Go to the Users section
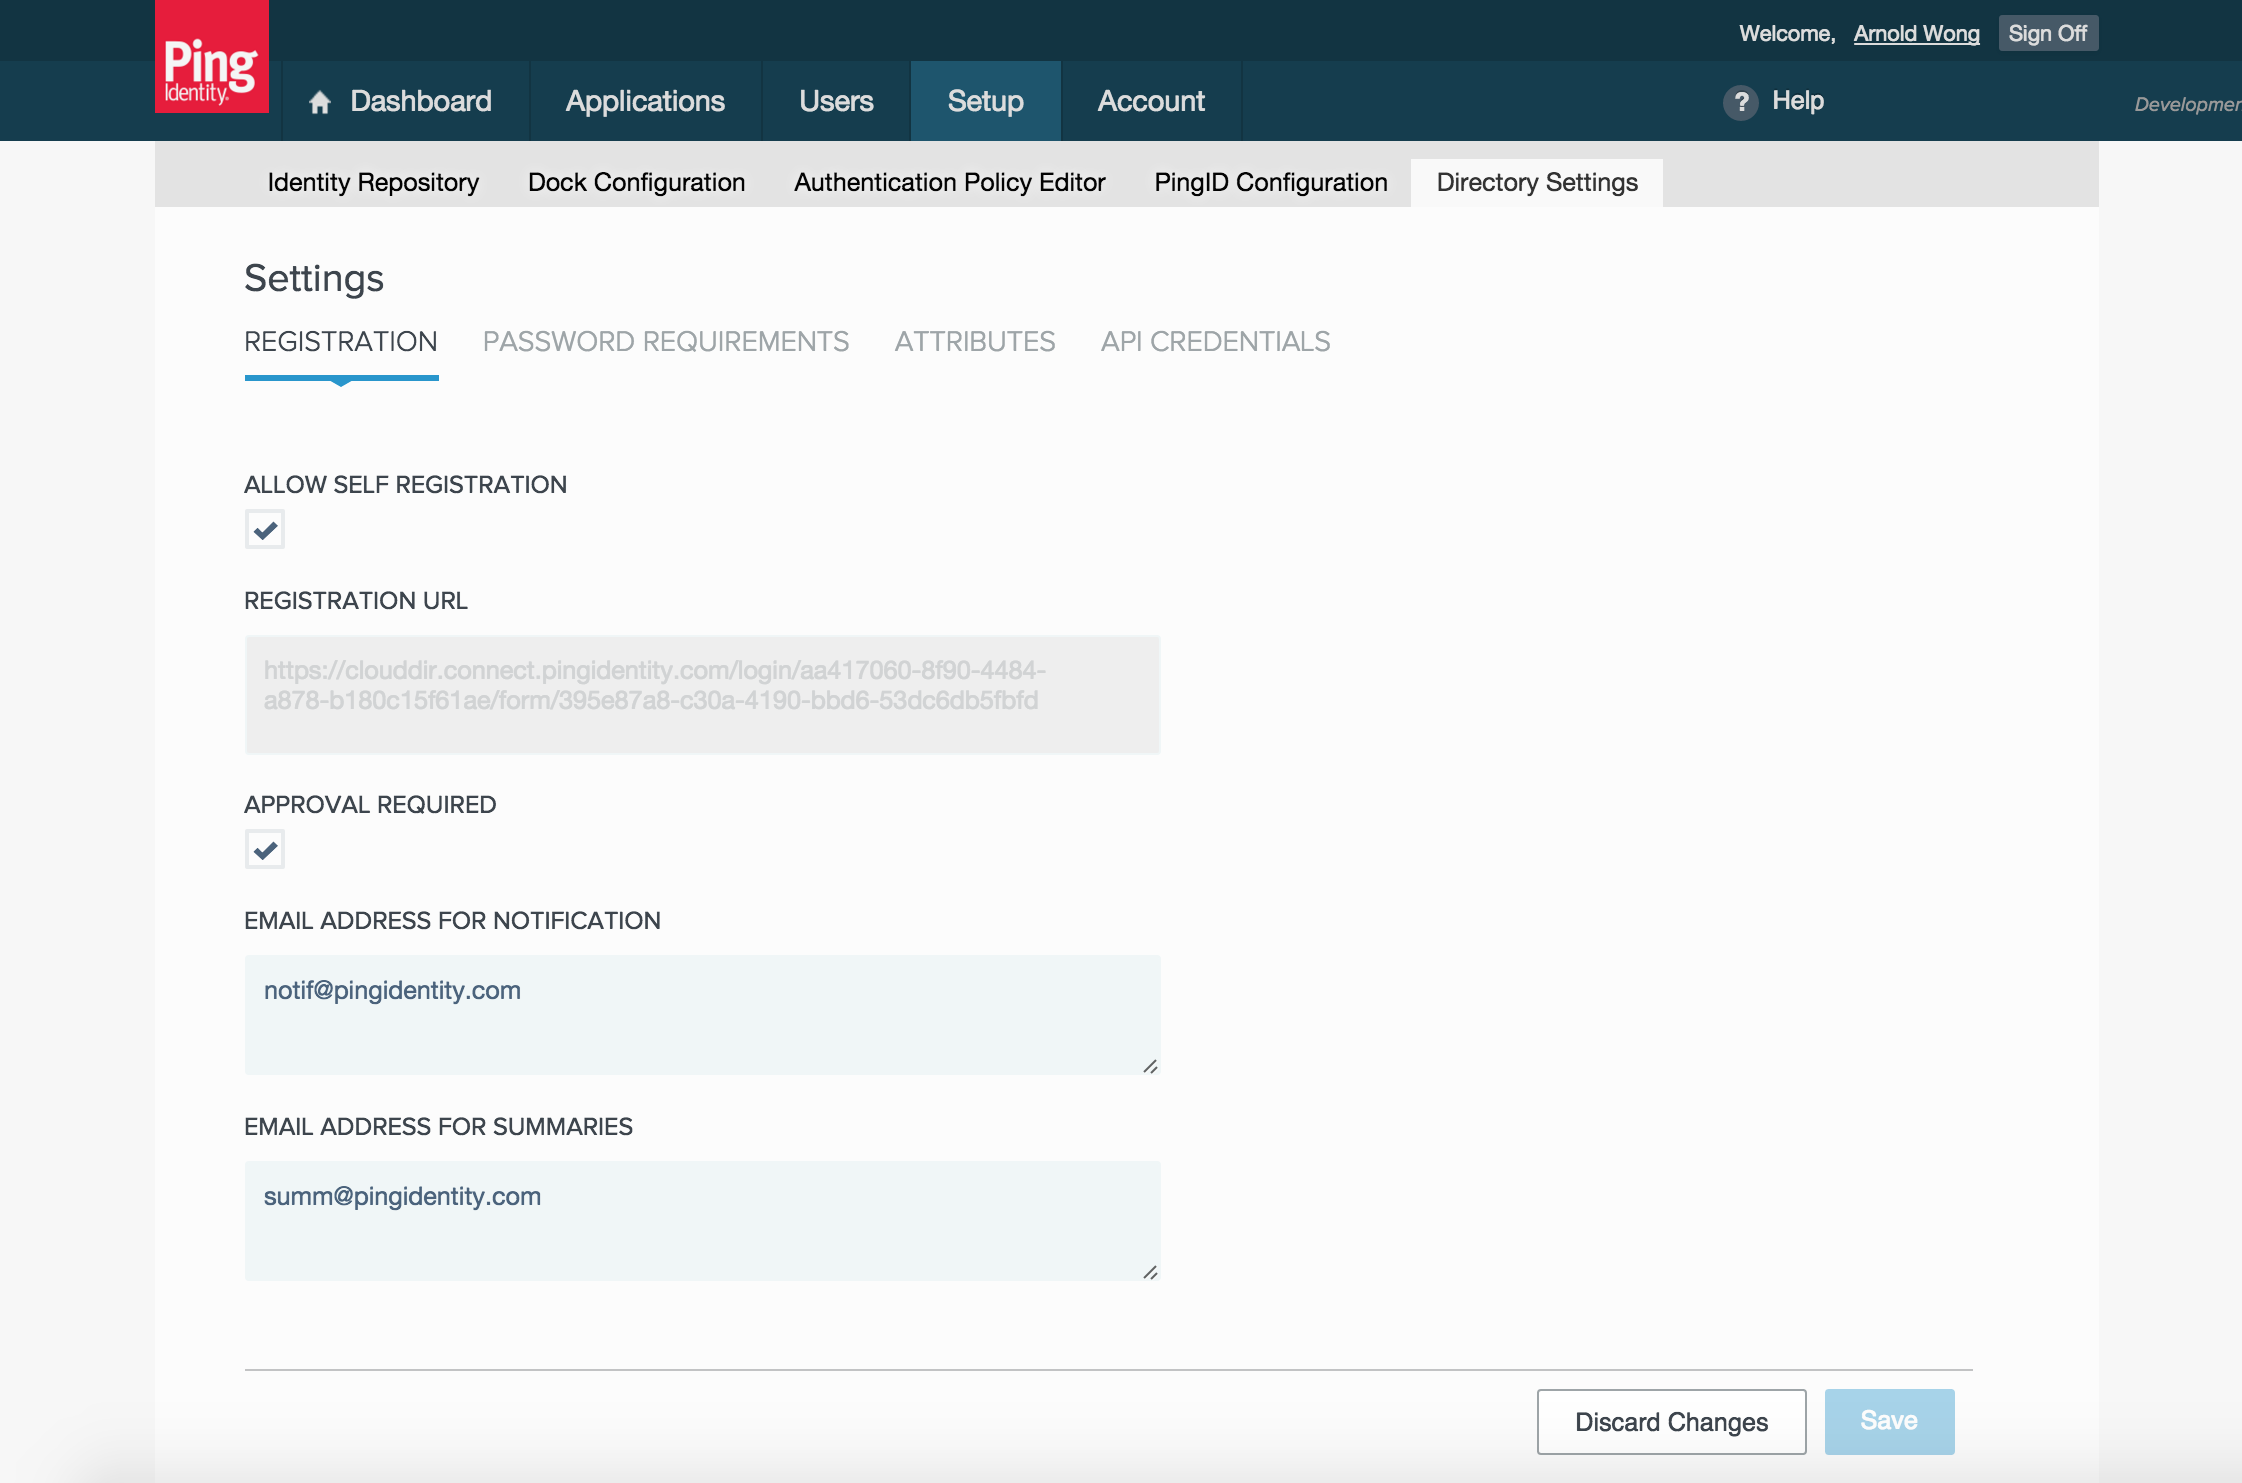 pos(836,101)
